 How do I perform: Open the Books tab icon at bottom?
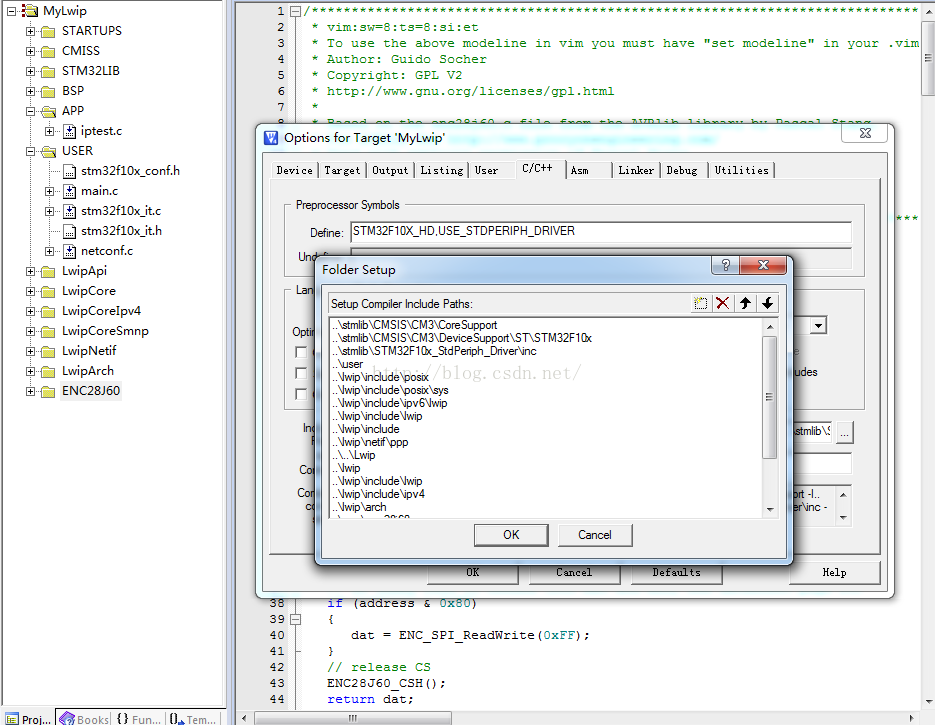[84, 718]
